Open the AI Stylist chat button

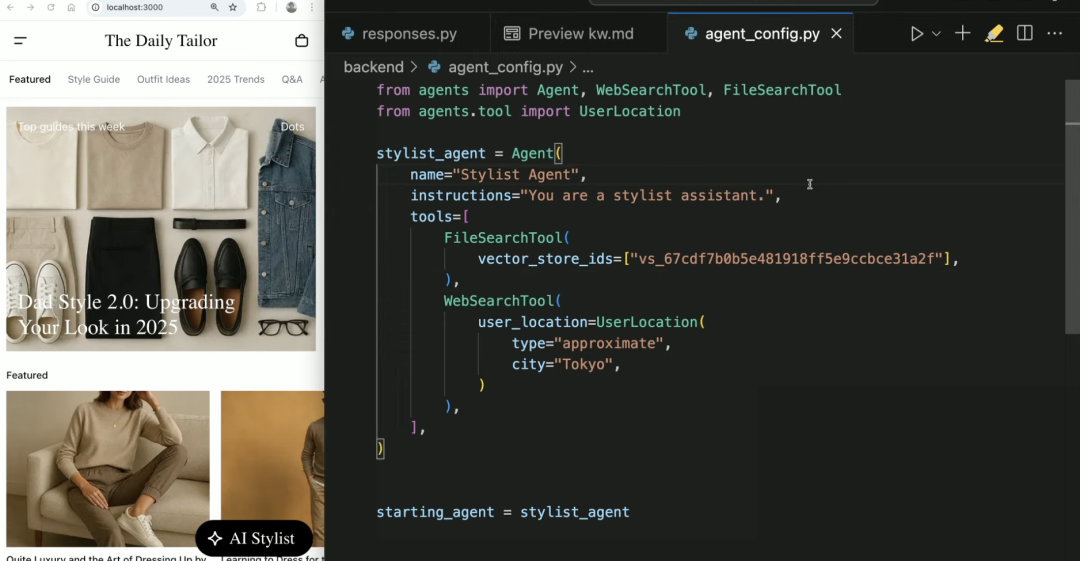pos(253,538)
